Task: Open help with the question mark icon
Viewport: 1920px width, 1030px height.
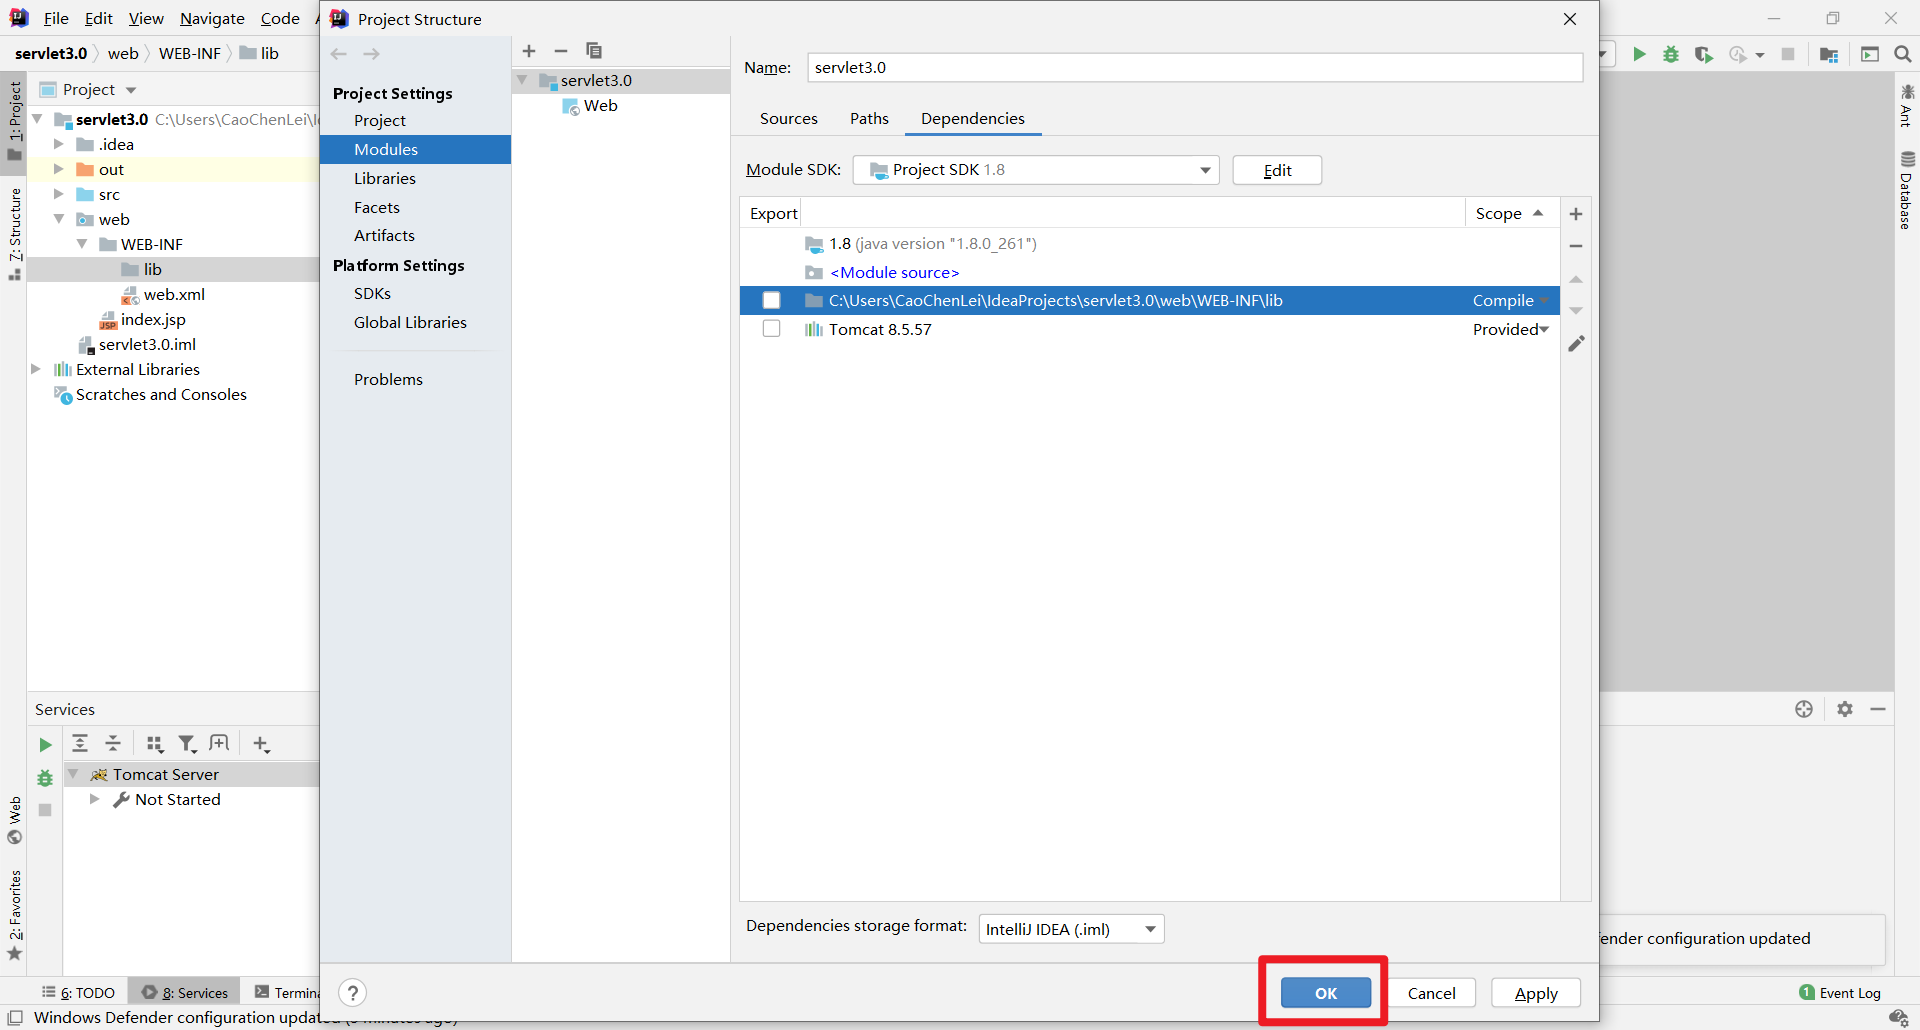Action: pos(353,993)
